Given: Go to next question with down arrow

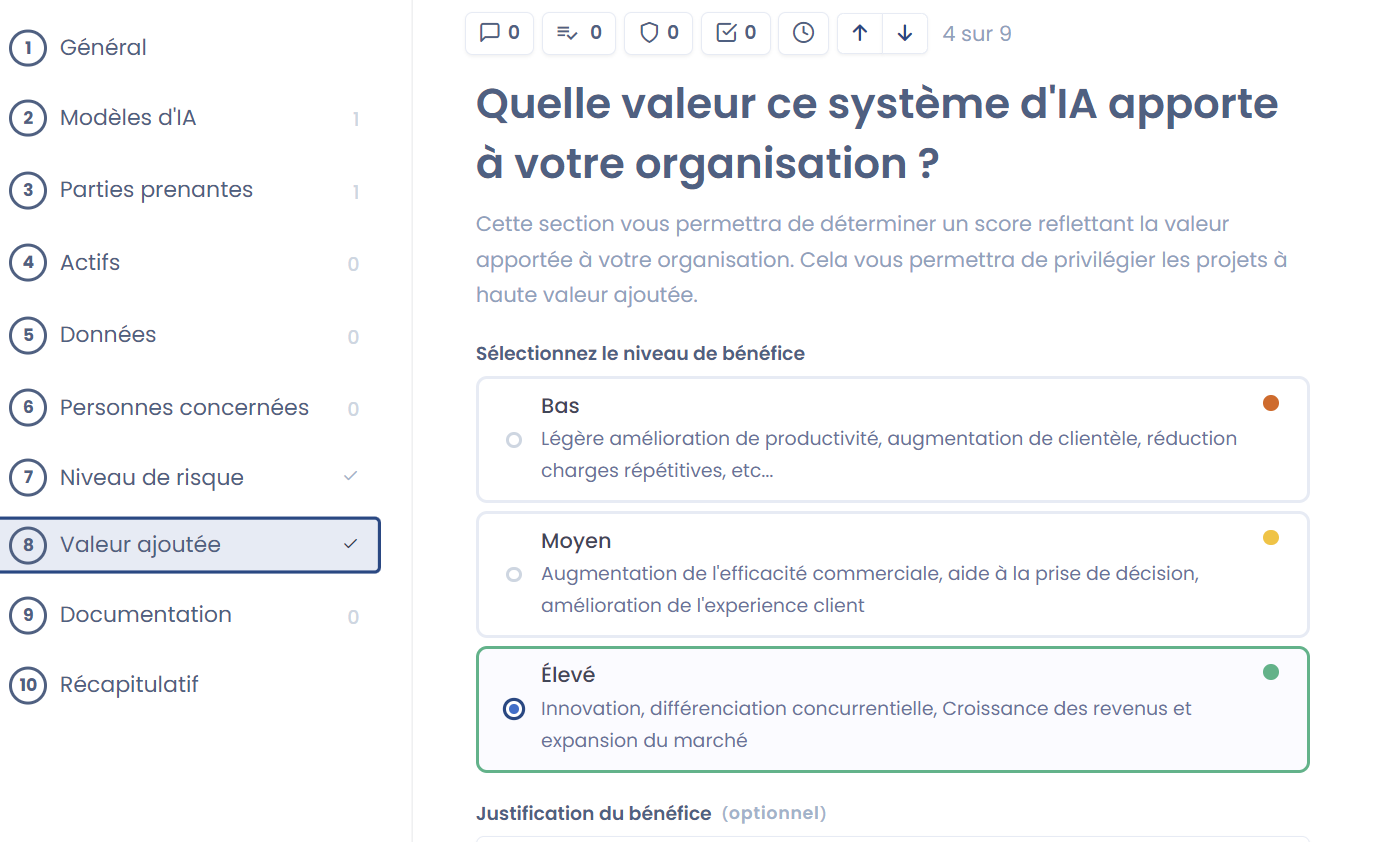Looking at the screenshot, I should 905,33.
